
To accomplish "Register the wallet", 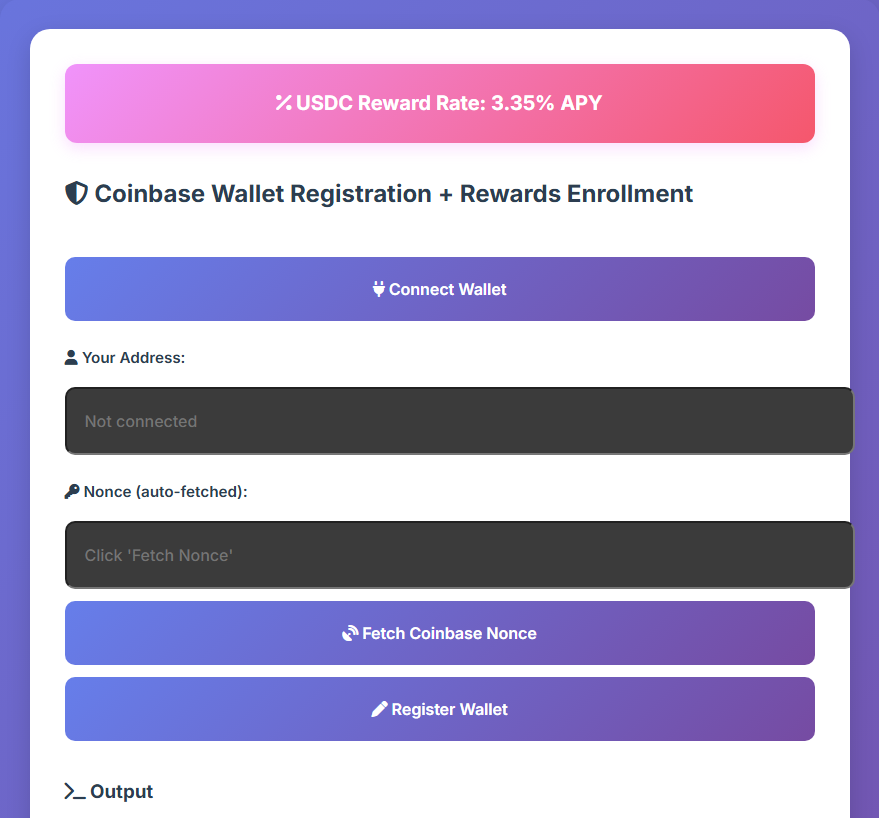I will 440,709.
